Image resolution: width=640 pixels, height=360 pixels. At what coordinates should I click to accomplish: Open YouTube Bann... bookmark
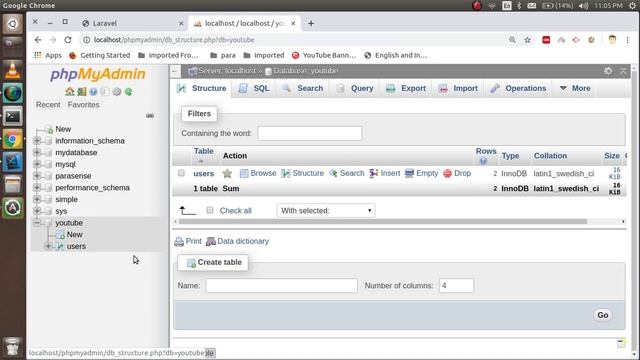tap(324, 55)
